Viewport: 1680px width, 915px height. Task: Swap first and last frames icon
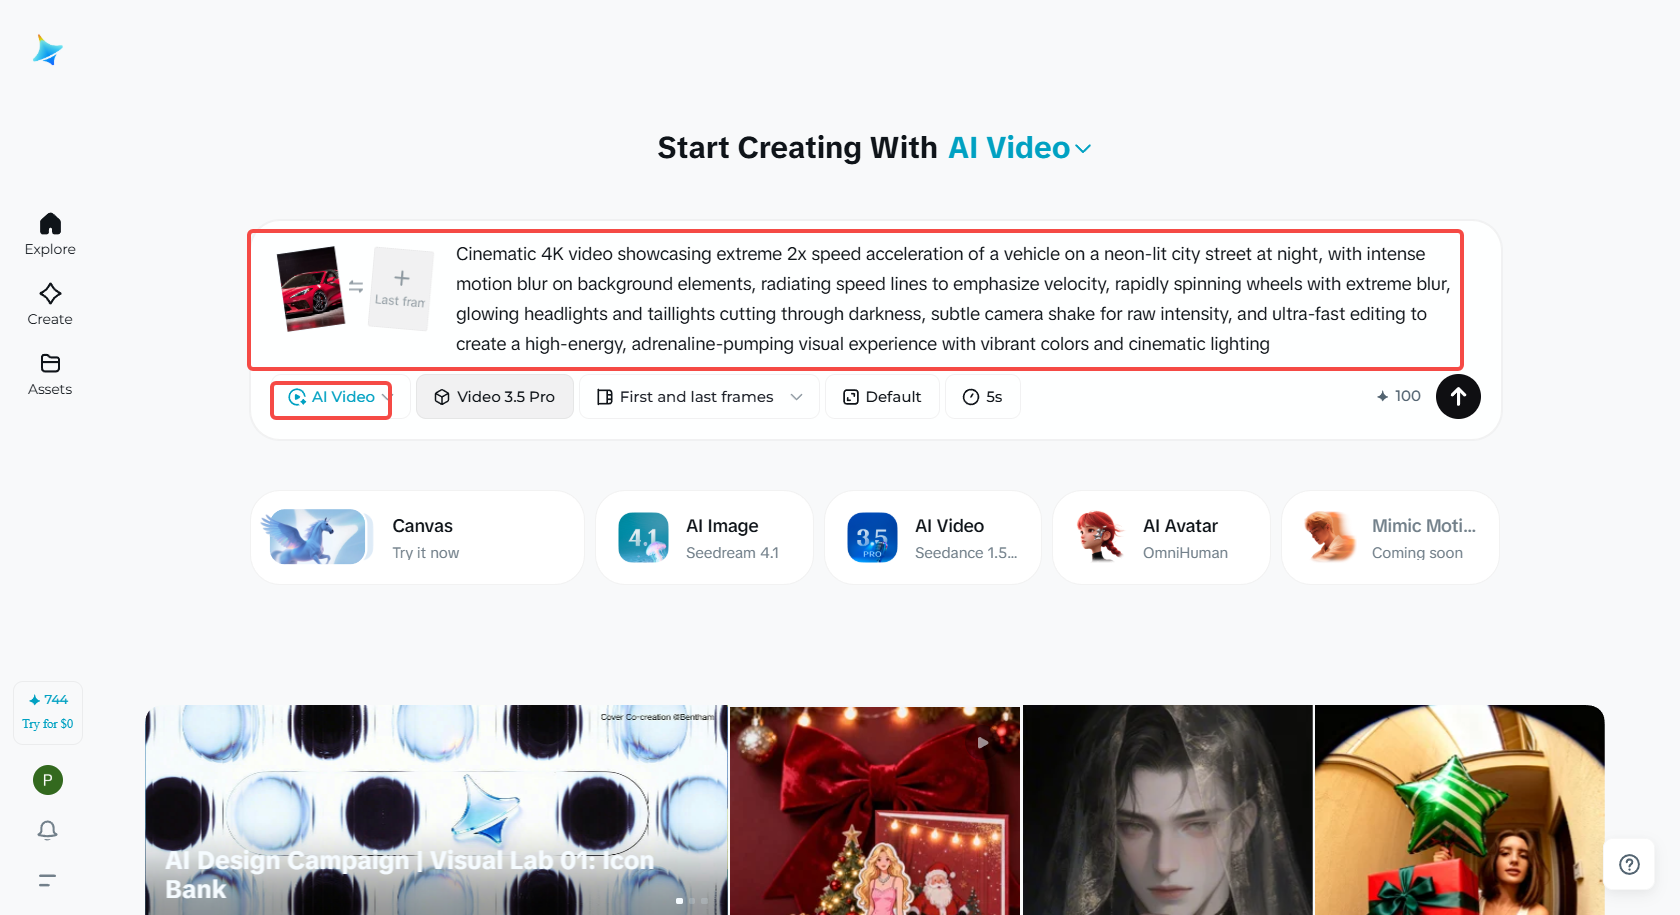click(x=356, y=287)
